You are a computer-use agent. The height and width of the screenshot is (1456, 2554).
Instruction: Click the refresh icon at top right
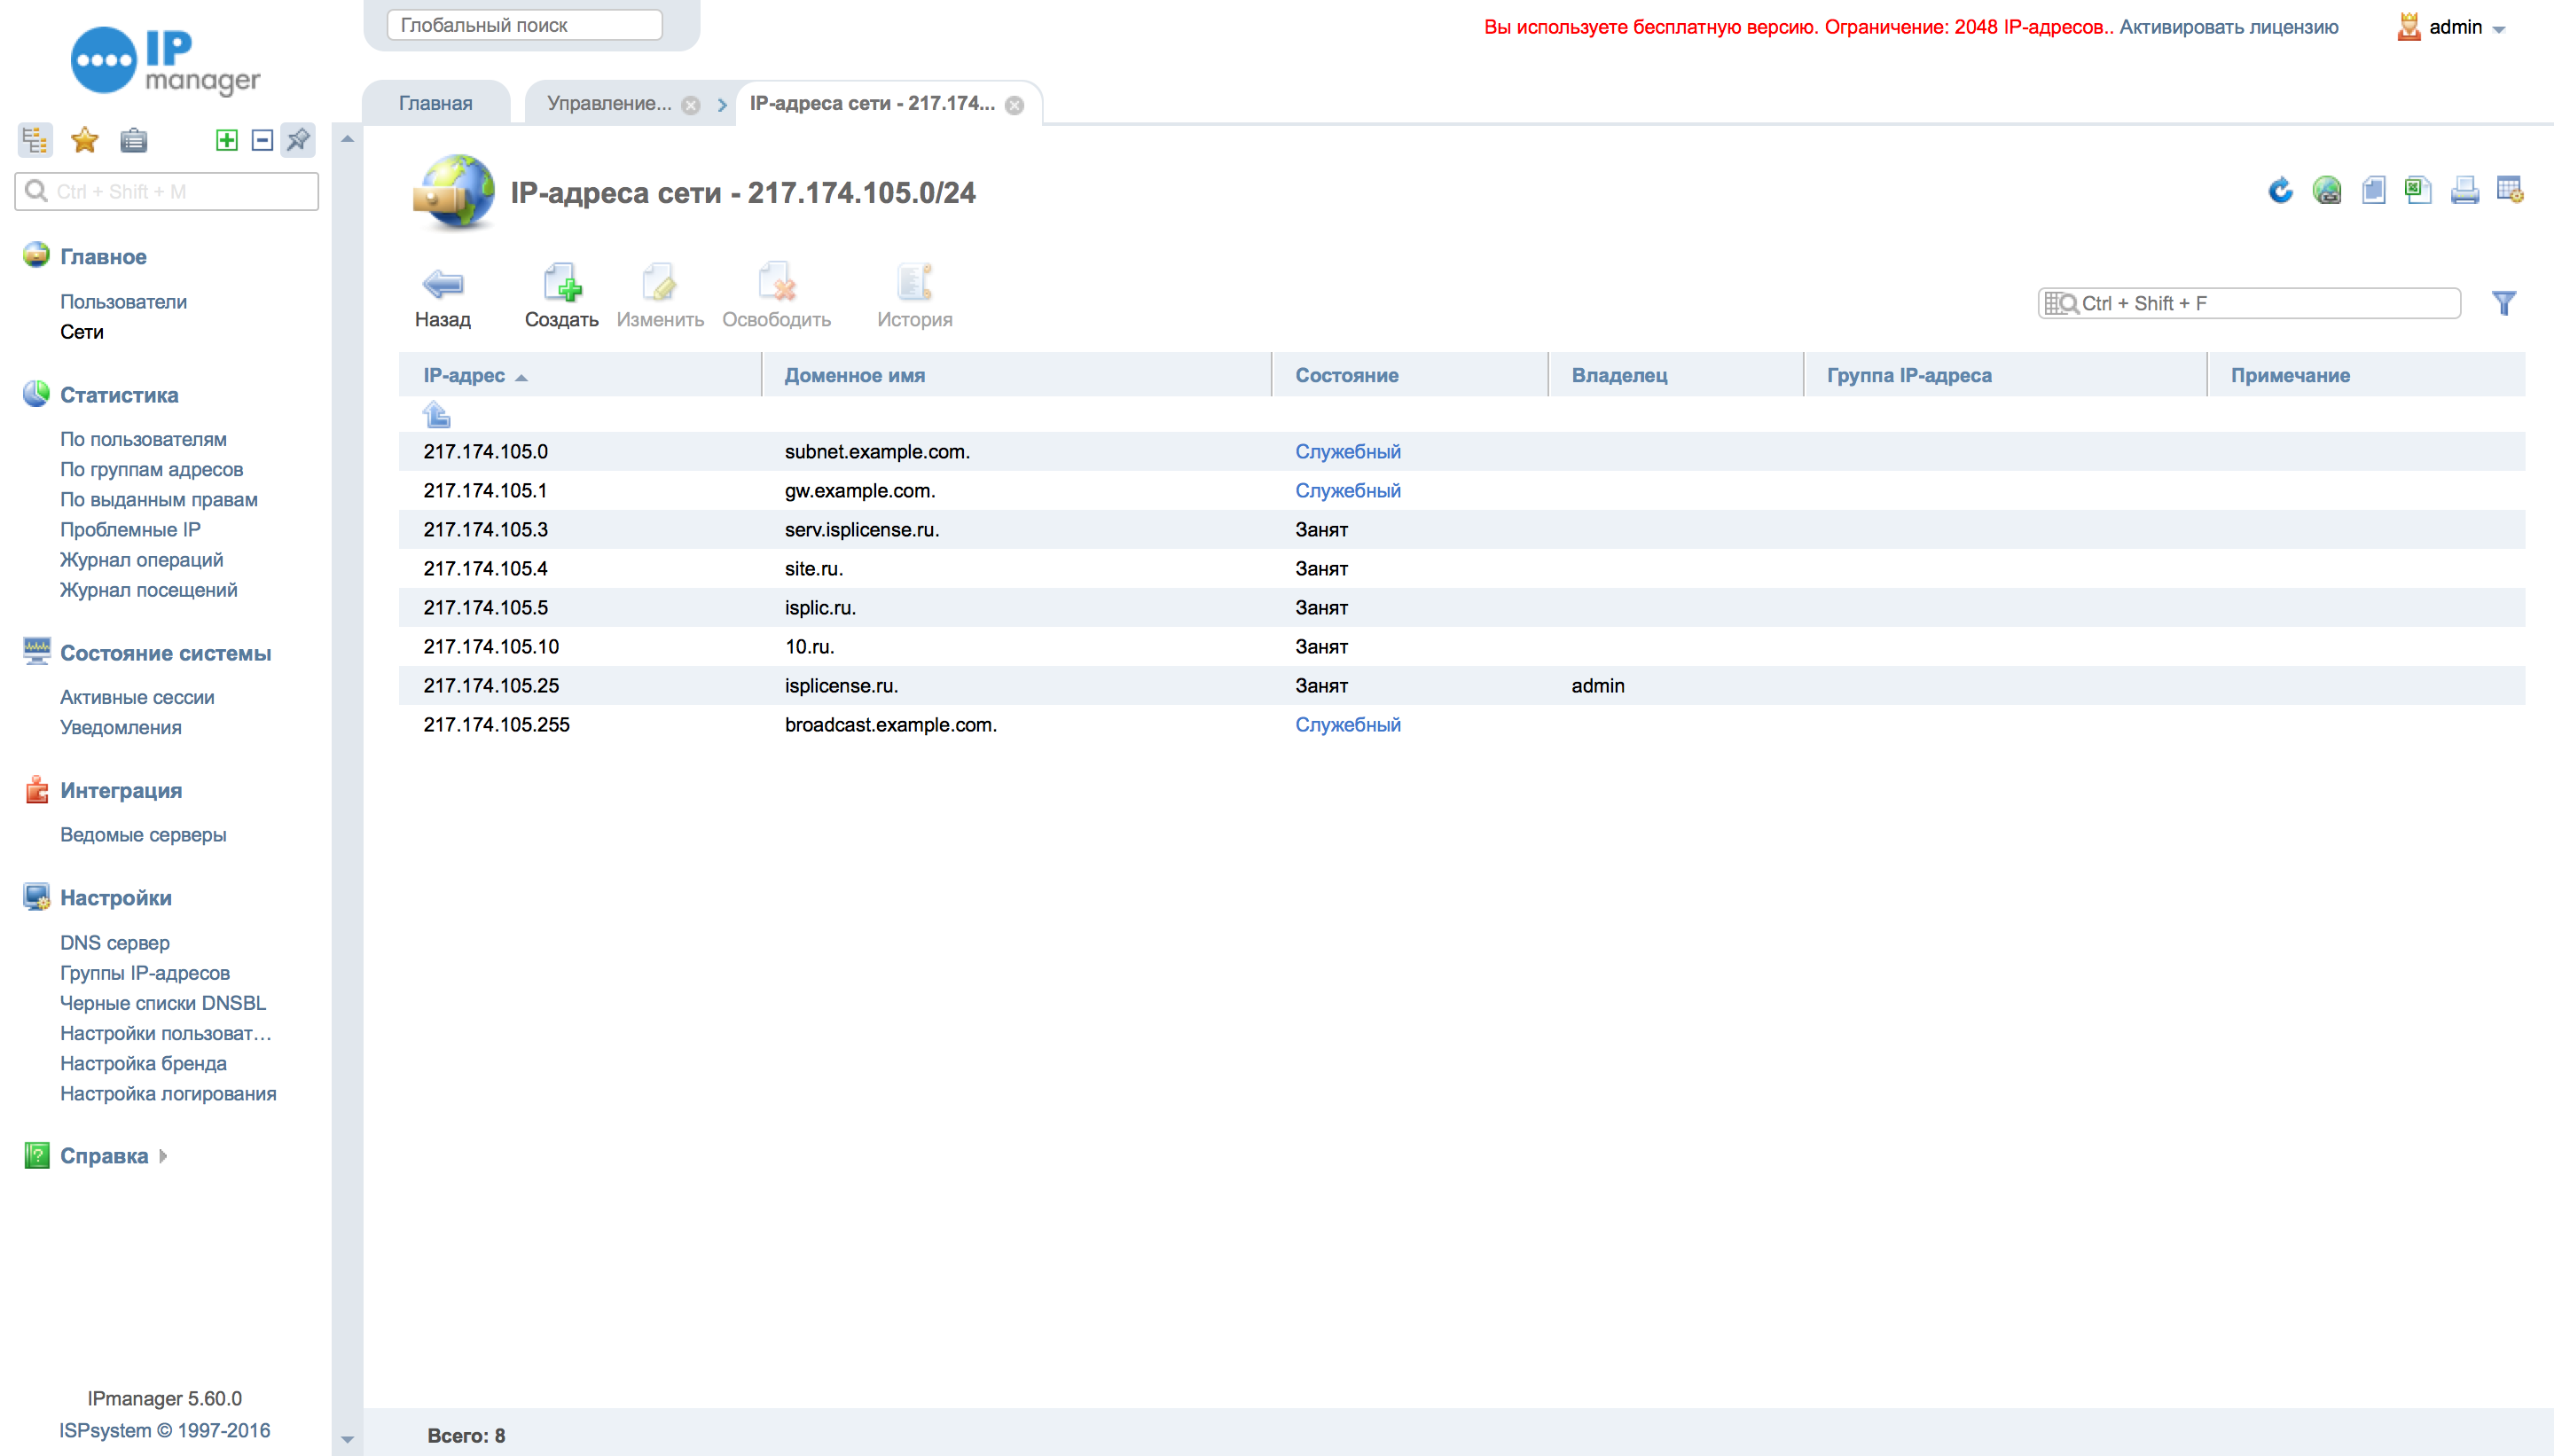point(2280,190)
